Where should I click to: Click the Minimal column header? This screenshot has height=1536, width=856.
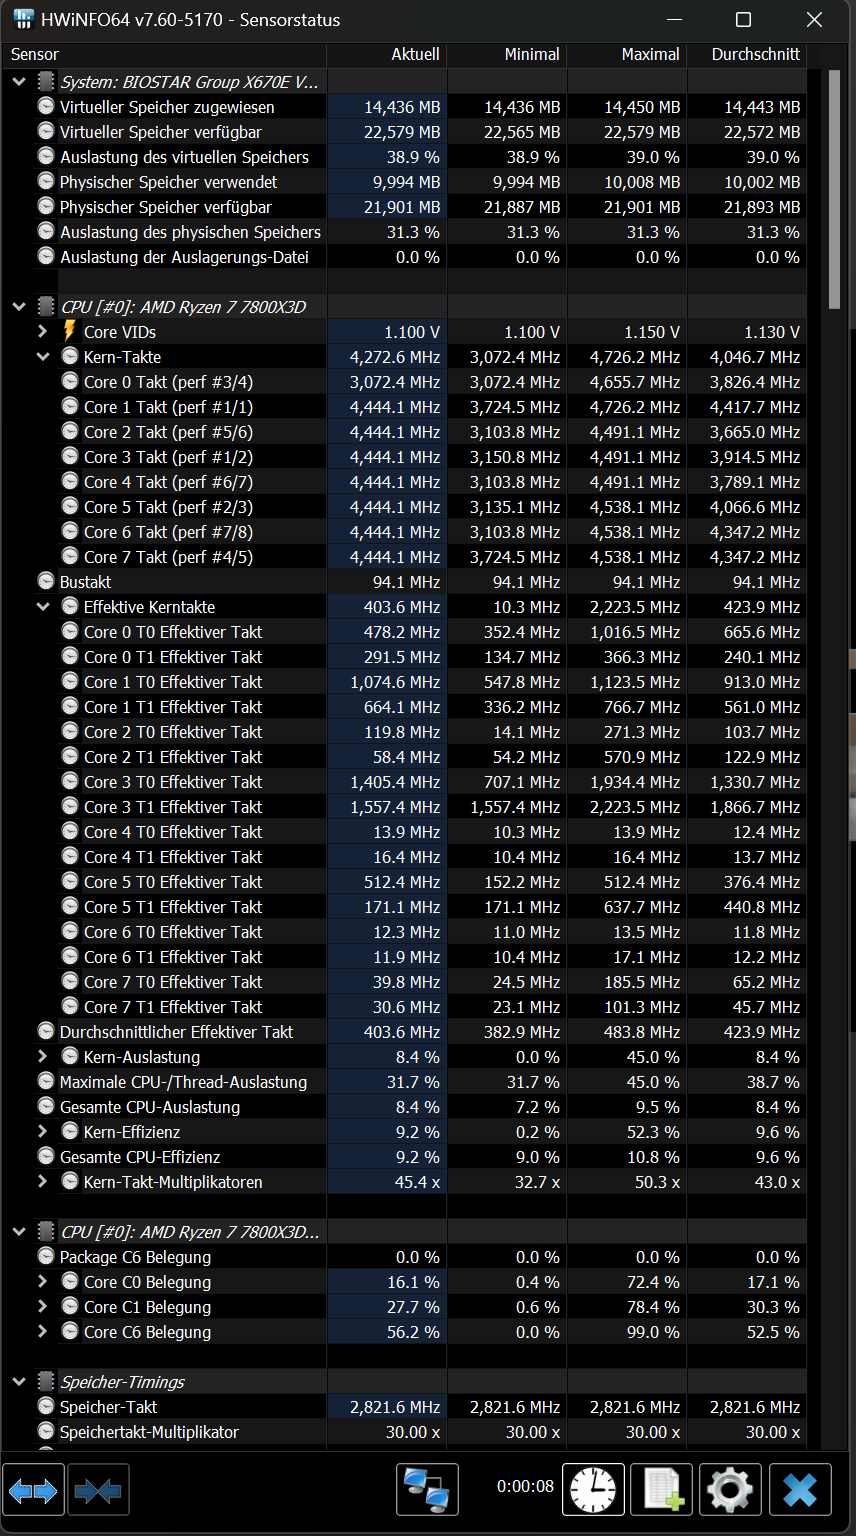click(506, 55)
